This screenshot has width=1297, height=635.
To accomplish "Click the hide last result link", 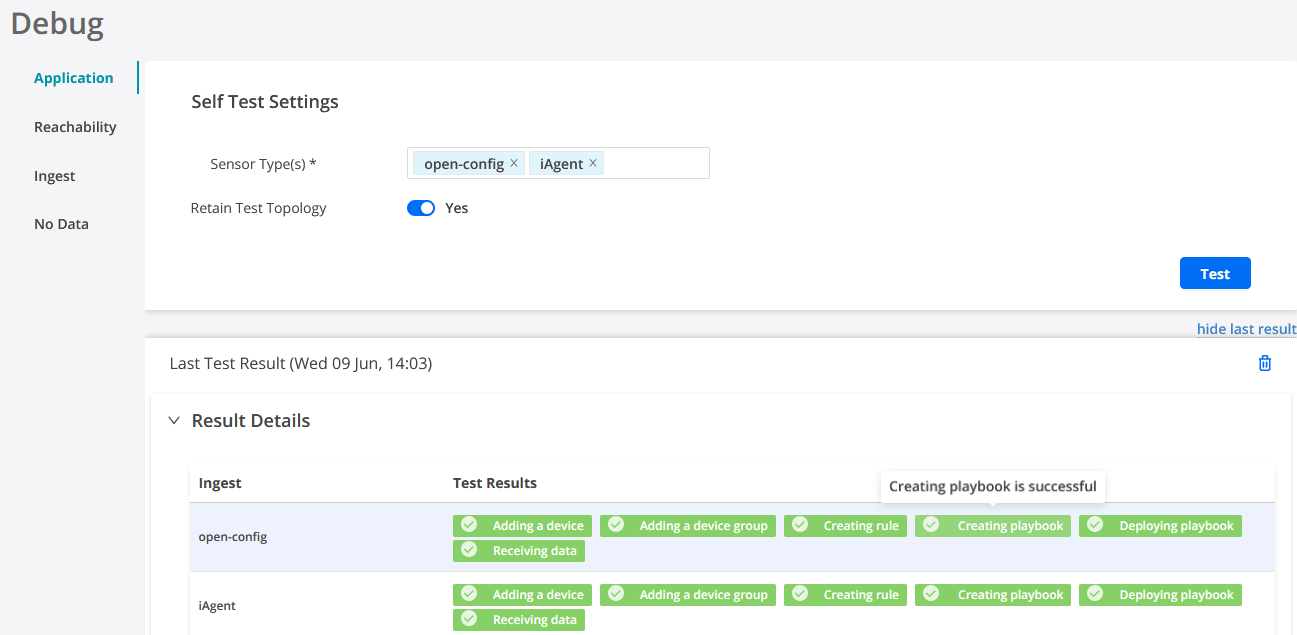I will [x=1246, y=329].
